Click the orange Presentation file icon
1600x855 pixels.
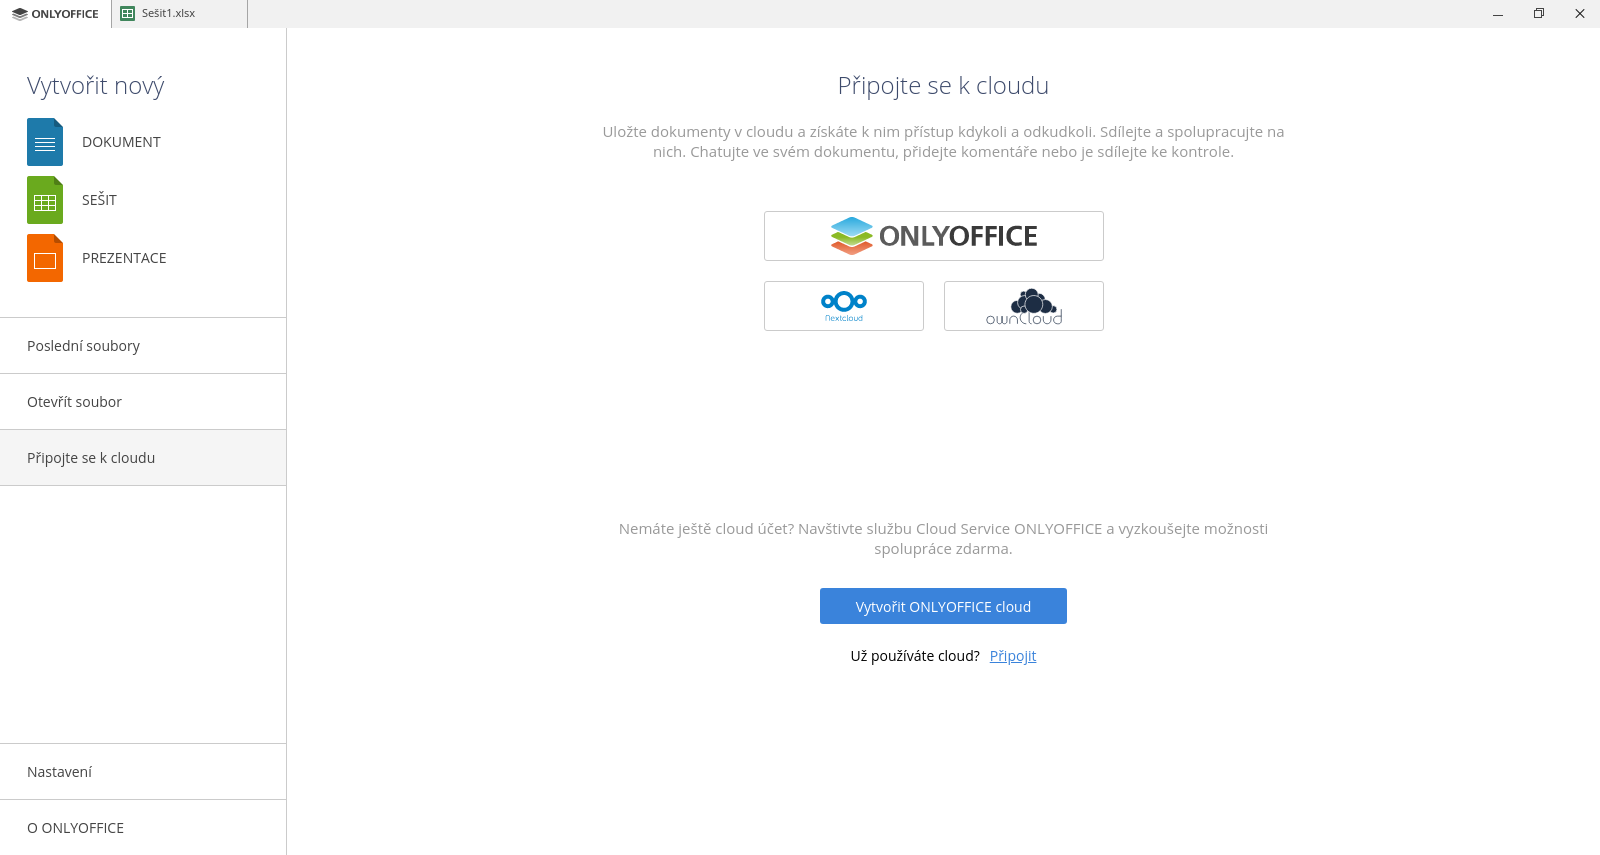[45, 258]
